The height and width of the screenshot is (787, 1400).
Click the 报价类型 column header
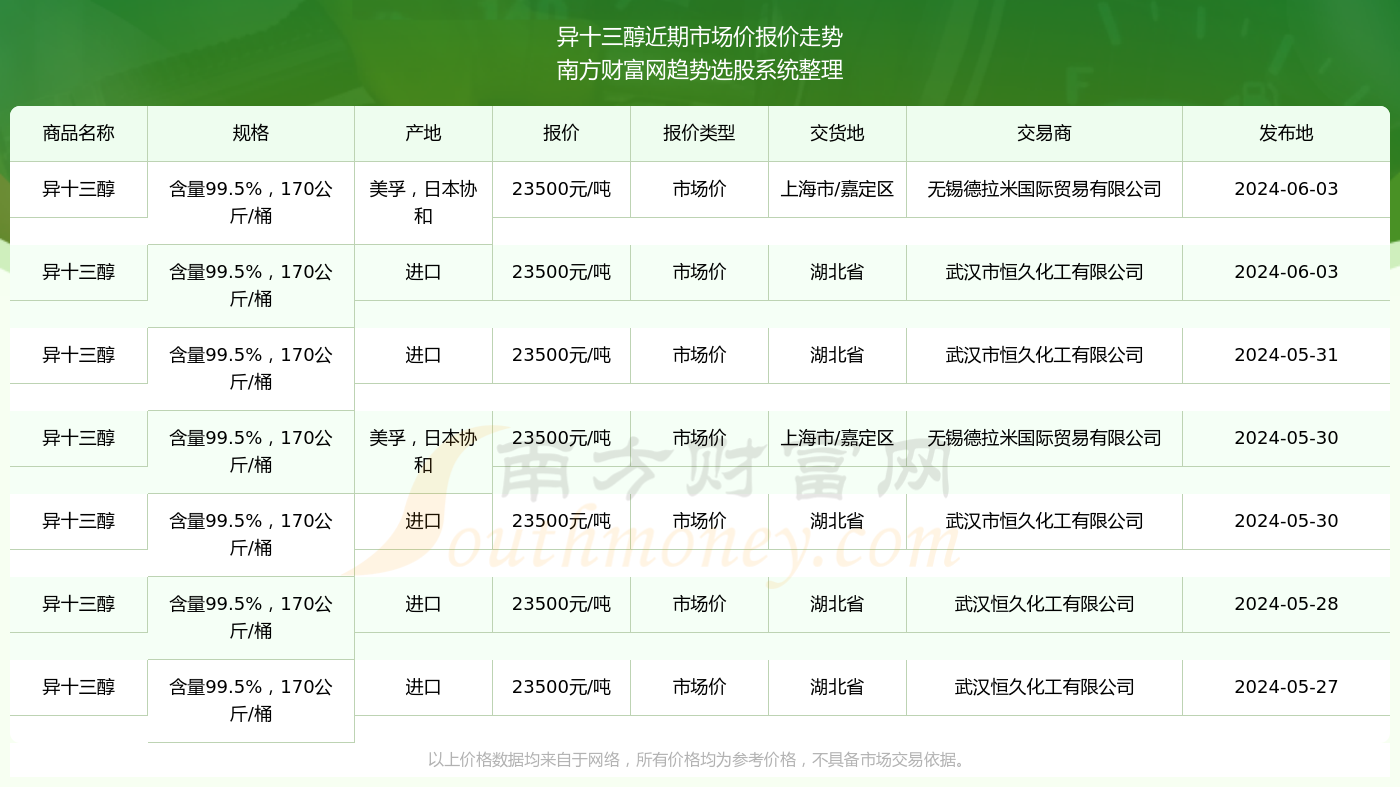coord(700,134)
